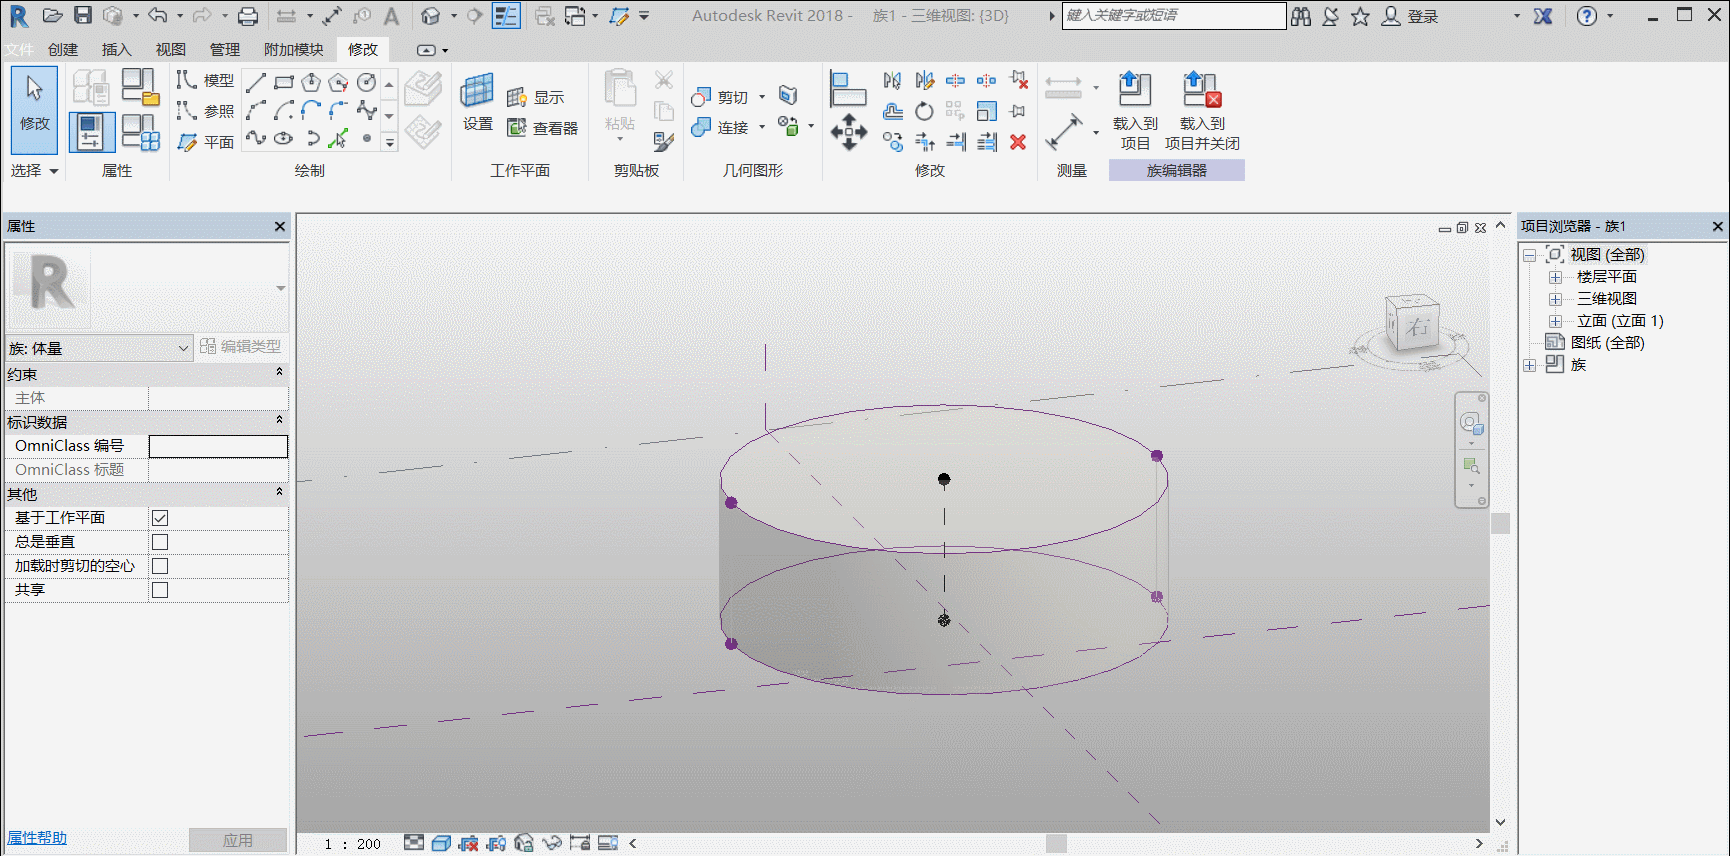This screenshot has width=1730, height=856.
Task: Click the red Delete X icon in Modify panel
Action: [1018, 142]
